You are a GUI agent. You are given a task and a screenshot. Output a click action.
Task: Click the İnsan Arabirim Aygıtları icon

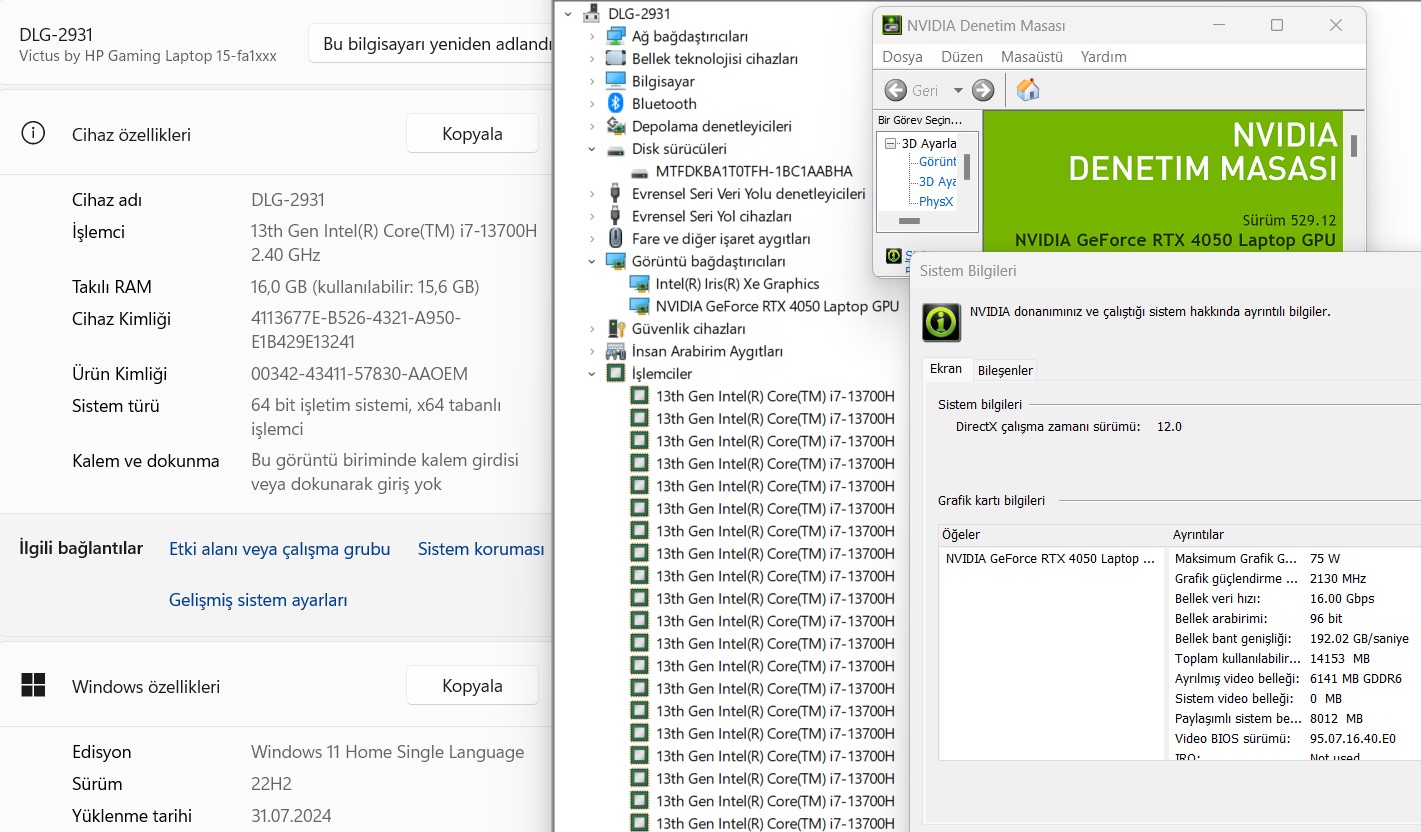point(616,351)
